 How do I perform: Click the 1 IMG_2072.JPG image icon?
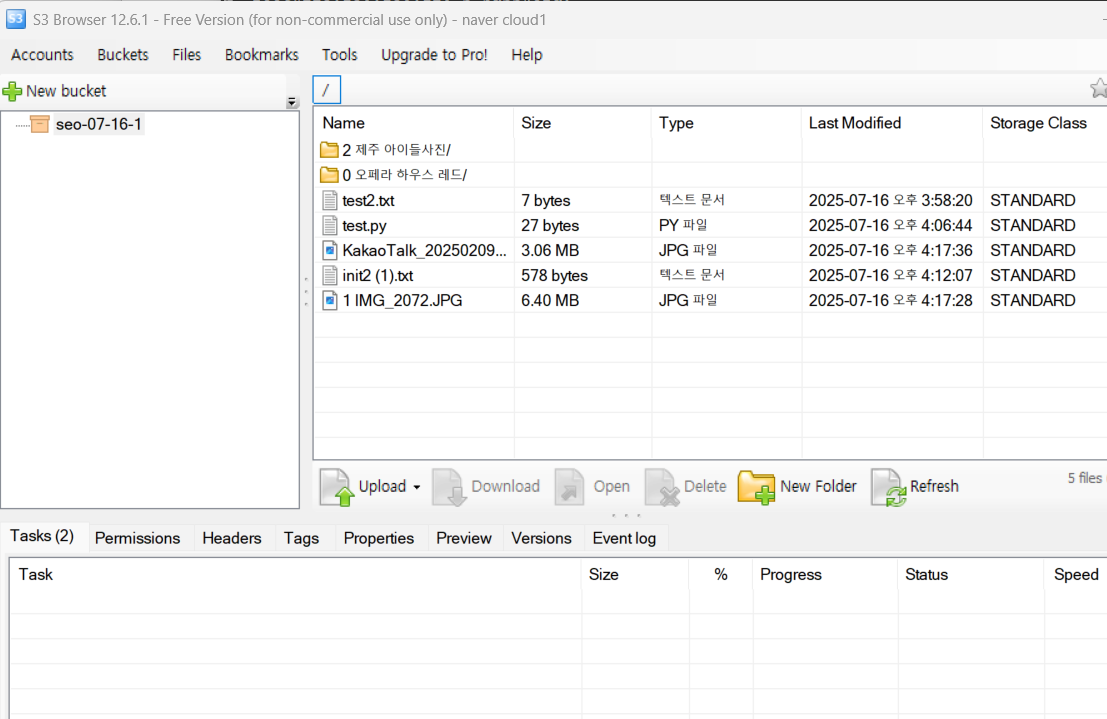coord(330,300)
